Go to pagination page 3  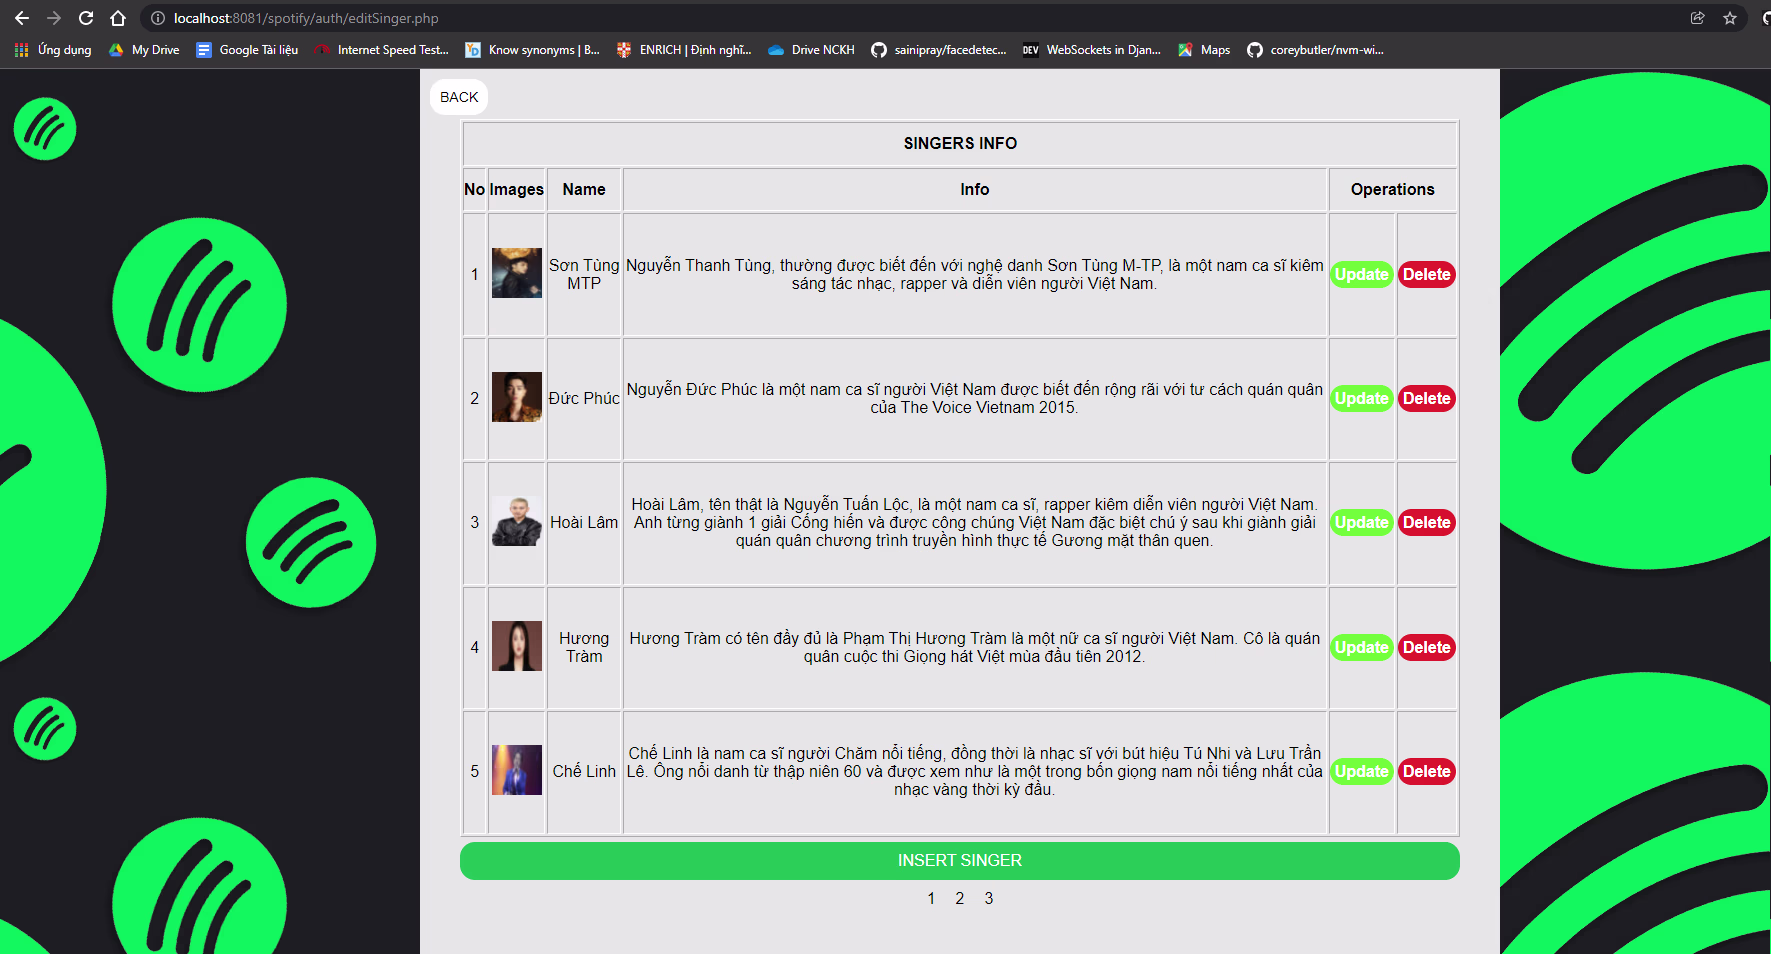(x=989, y=898)
